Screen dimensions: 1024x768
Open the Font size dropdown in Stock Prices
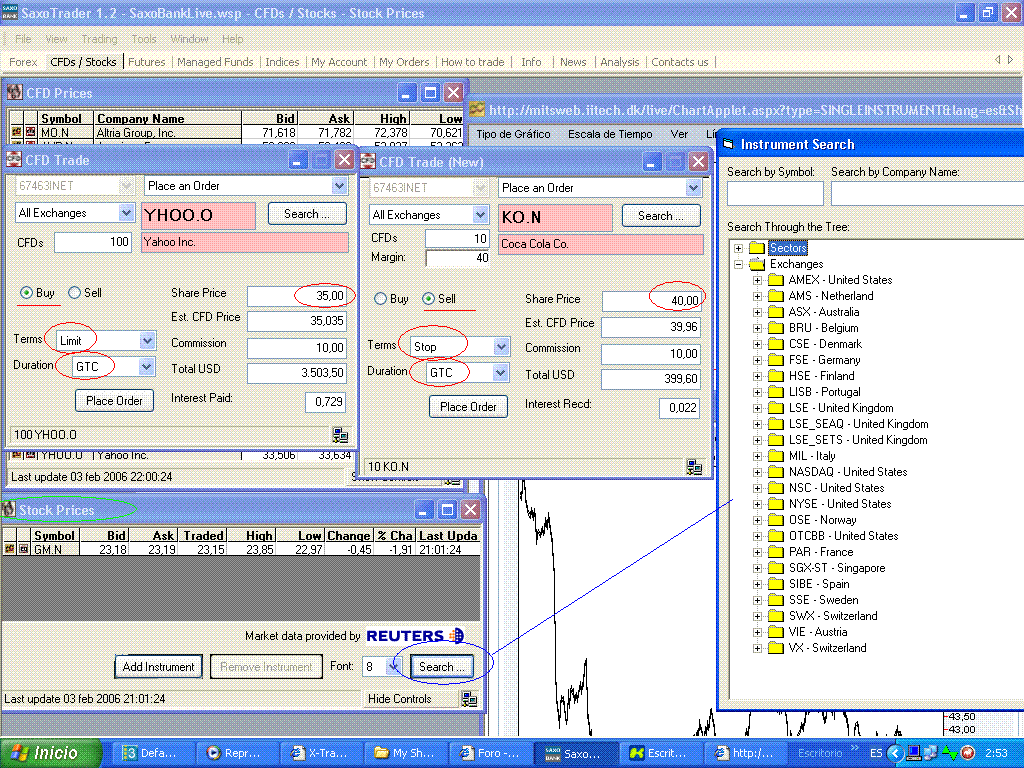(392, 666)
